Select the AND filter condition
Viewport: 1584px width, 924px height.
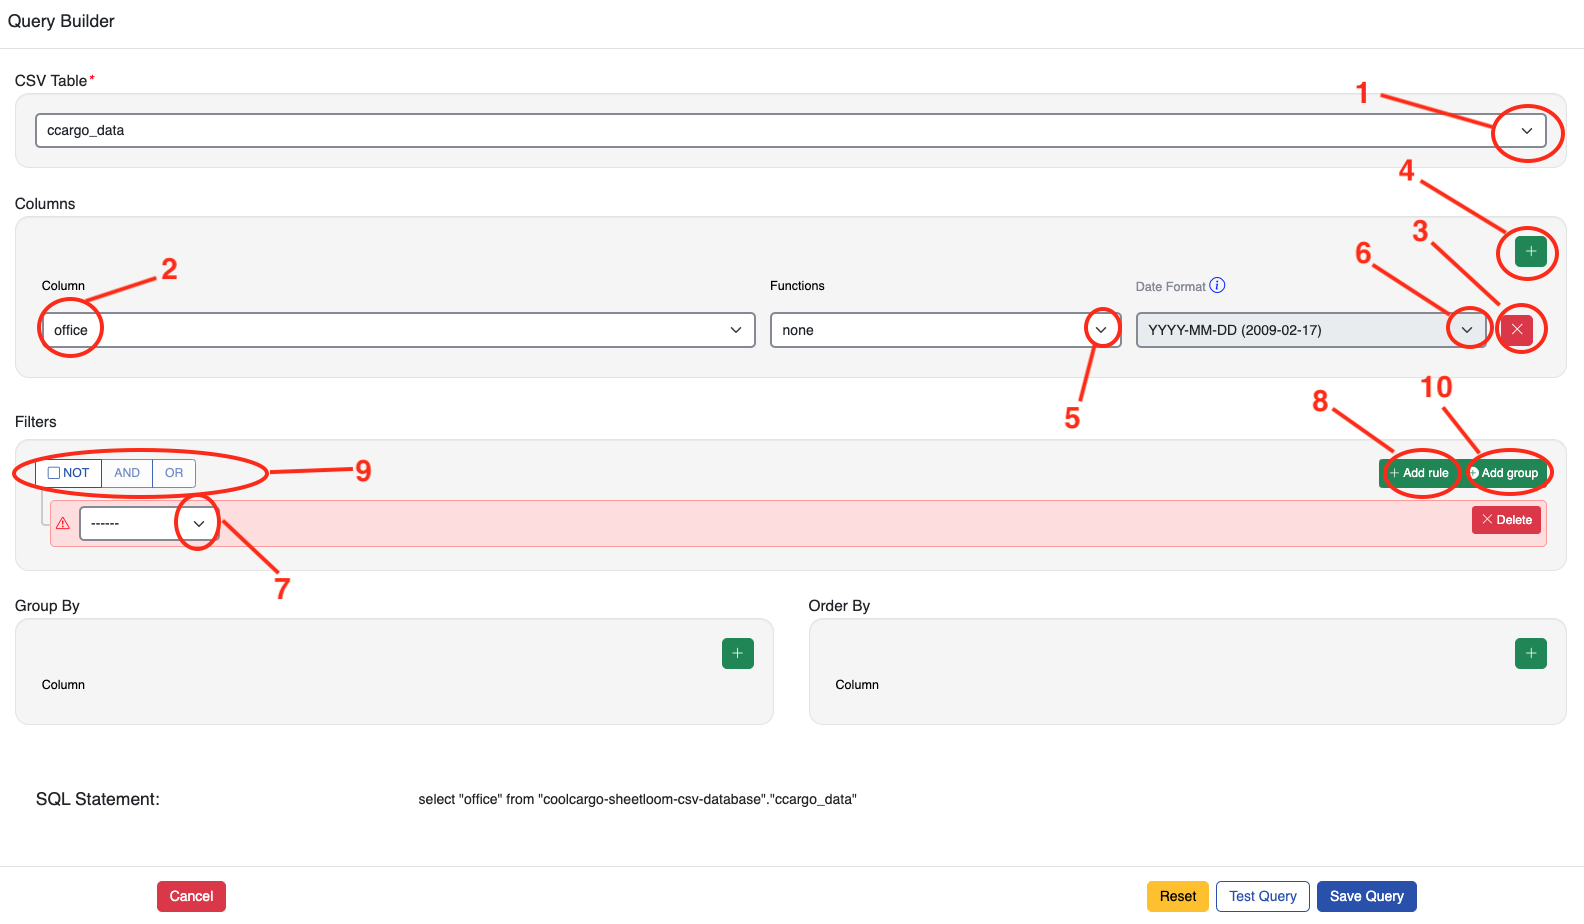point(127,473)
